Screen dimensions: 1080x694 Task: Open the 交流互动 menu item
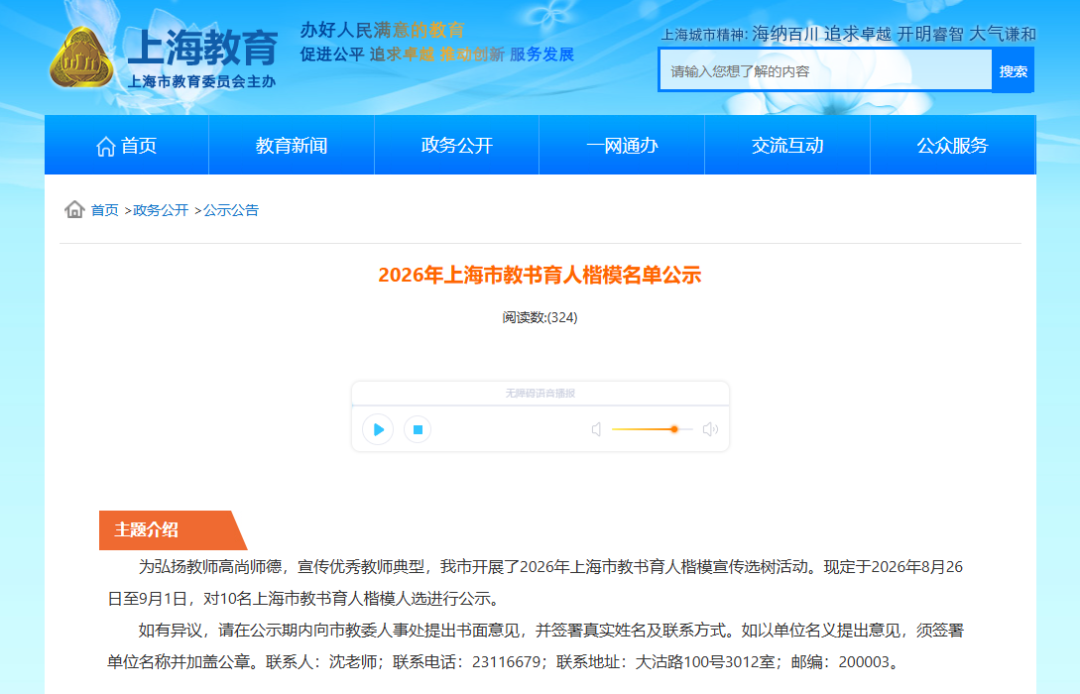(x=787, y=145)
